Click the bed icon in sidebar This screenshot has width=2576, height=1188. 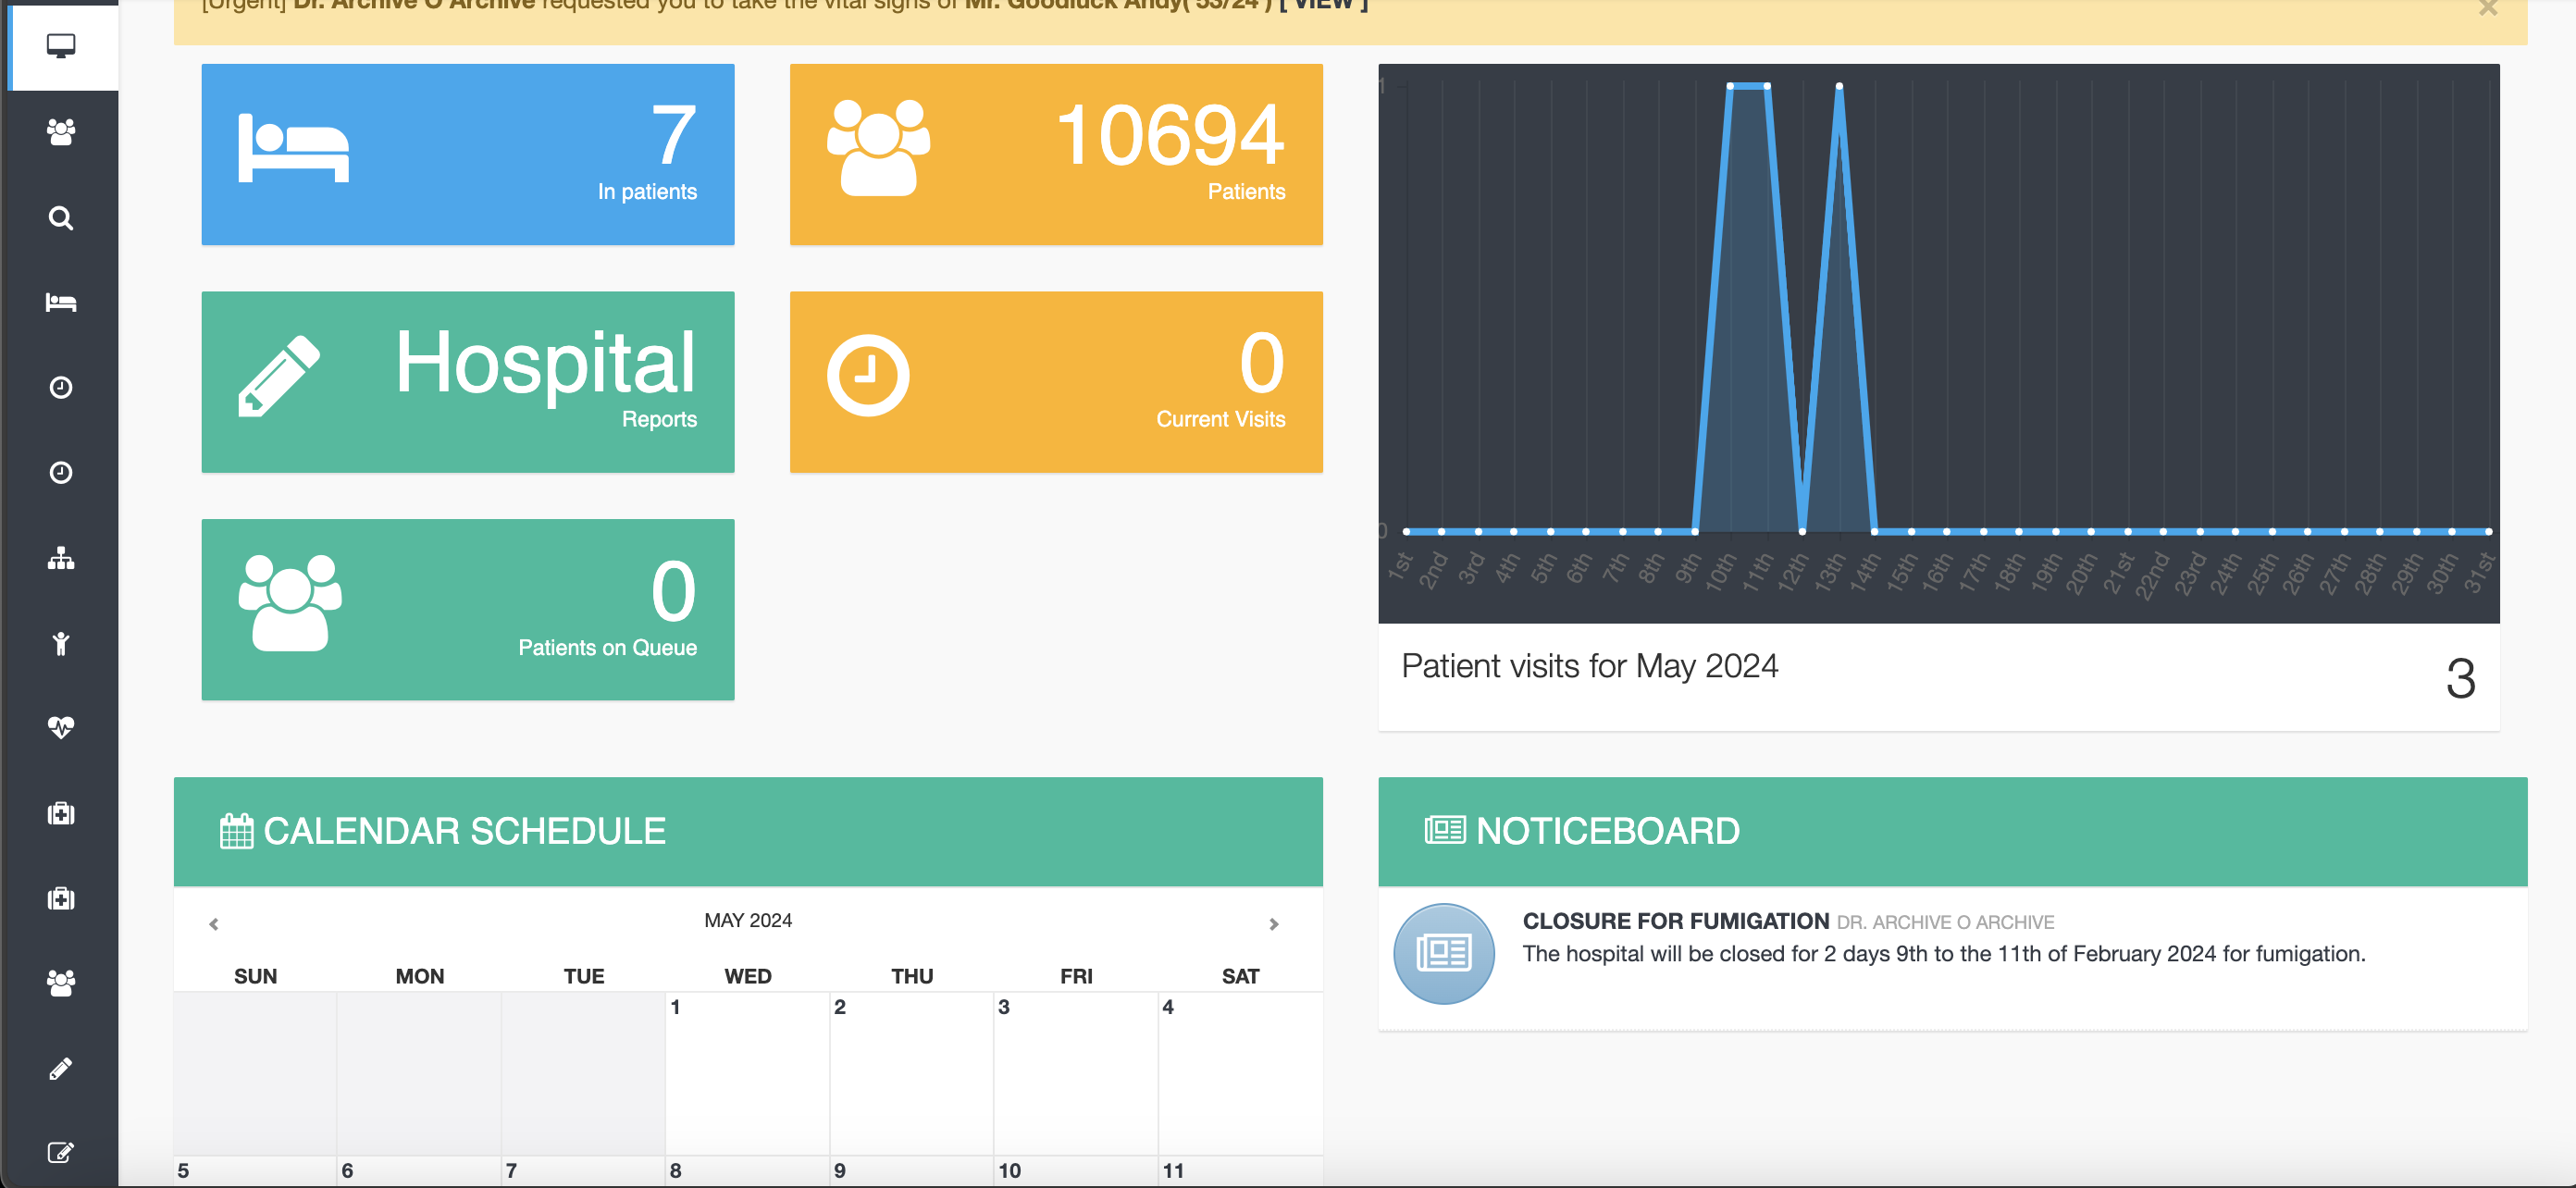61,302
